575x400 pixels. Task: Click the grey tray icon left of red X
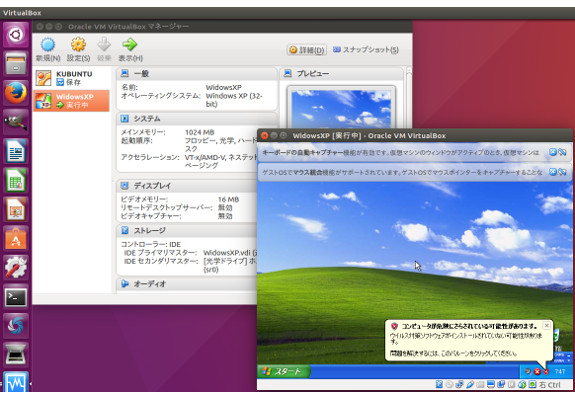pyautogui.click(x=528, y=372)
